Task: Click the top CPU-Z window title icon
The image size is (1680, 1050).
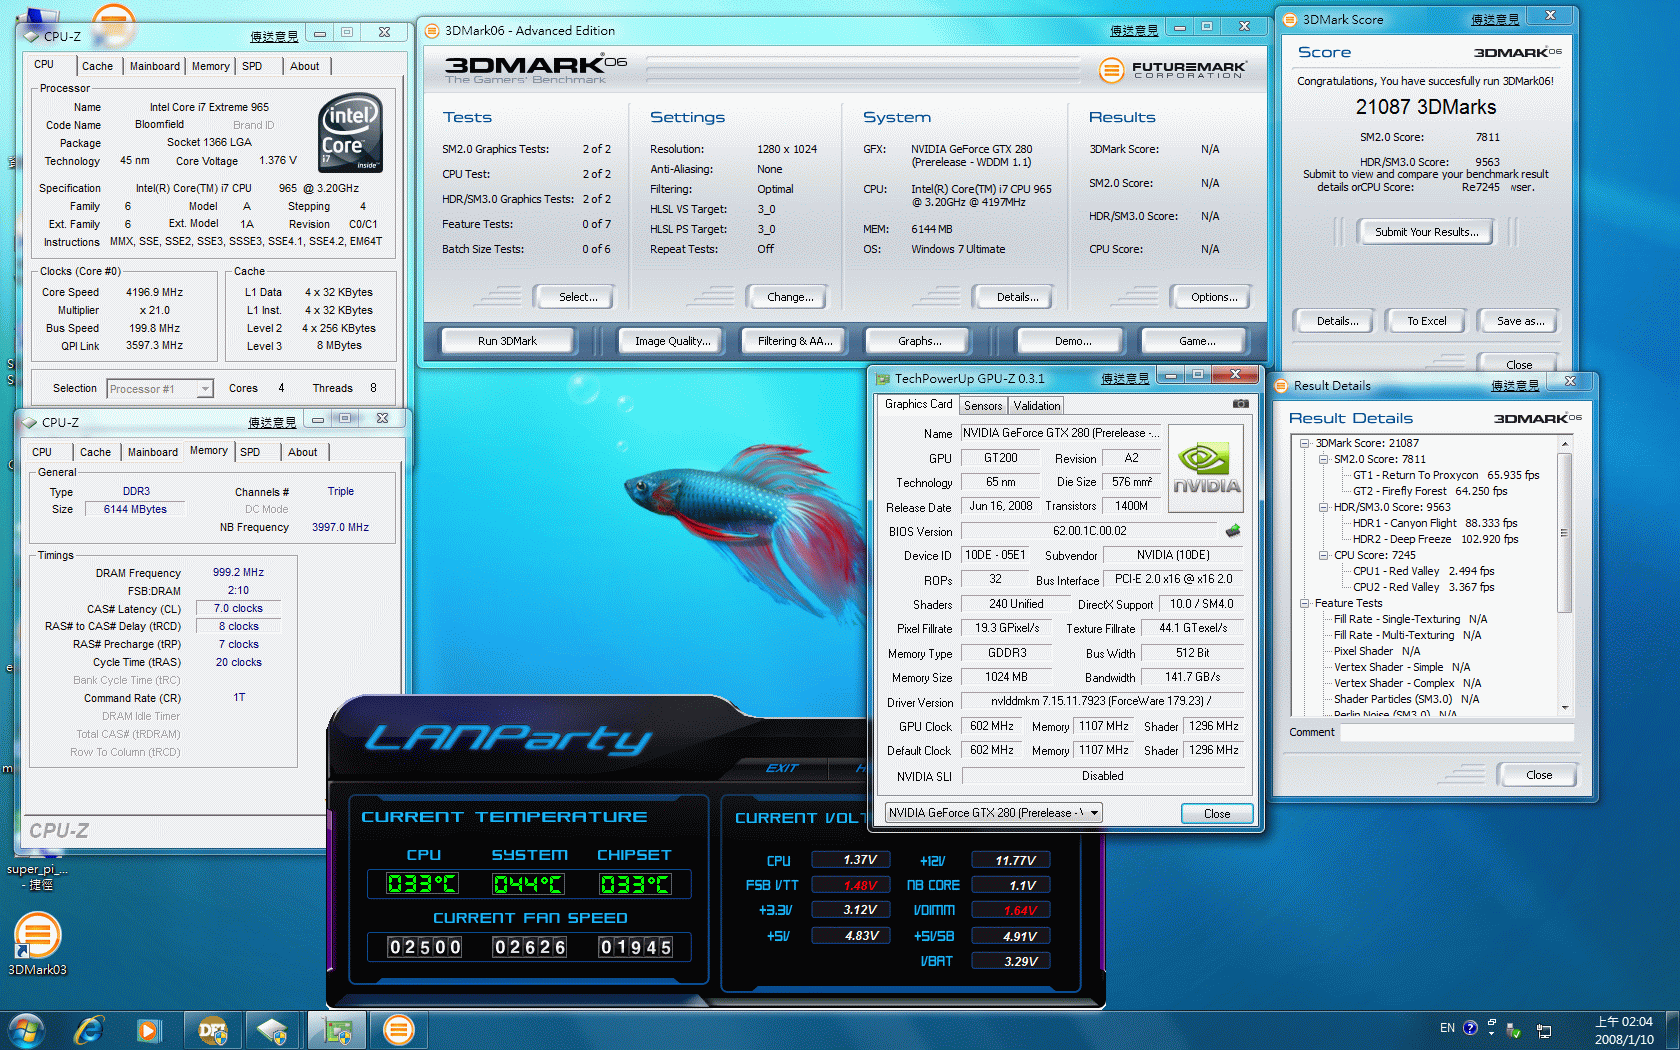Action: pyautogui.click(x=31, y=36)
